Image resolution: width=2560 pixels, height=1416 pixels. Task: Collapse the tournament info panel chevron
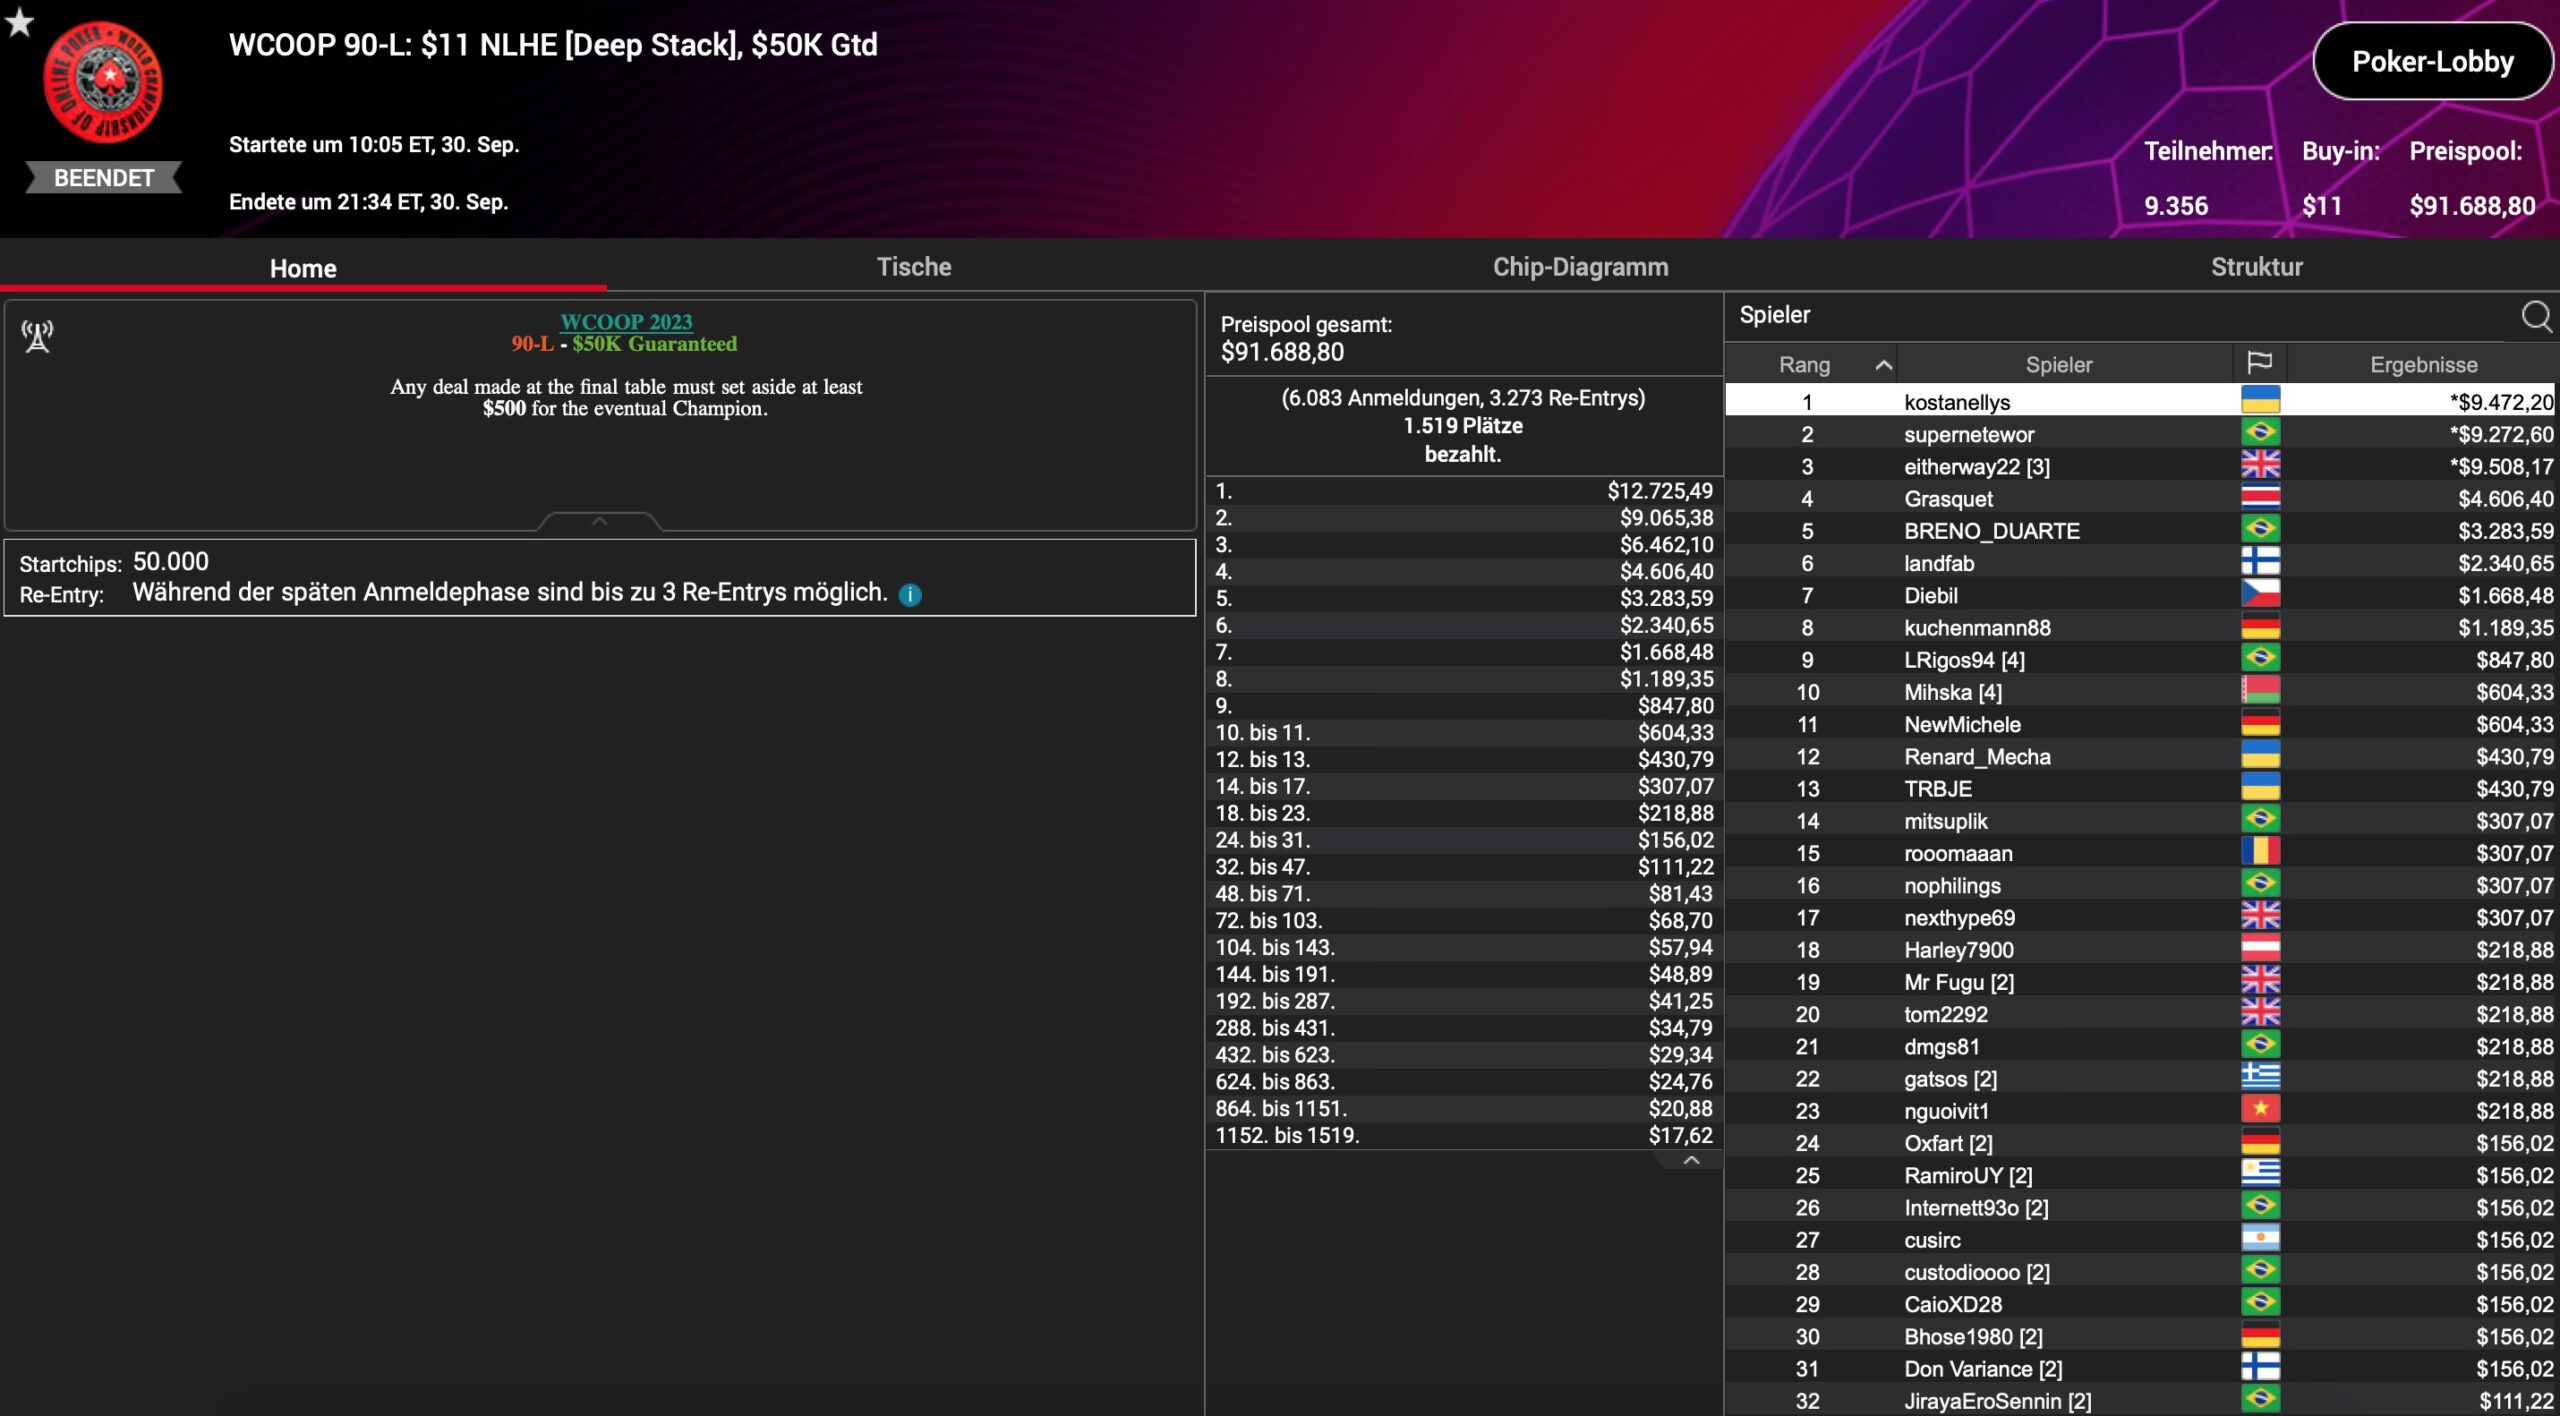[599, 521]
